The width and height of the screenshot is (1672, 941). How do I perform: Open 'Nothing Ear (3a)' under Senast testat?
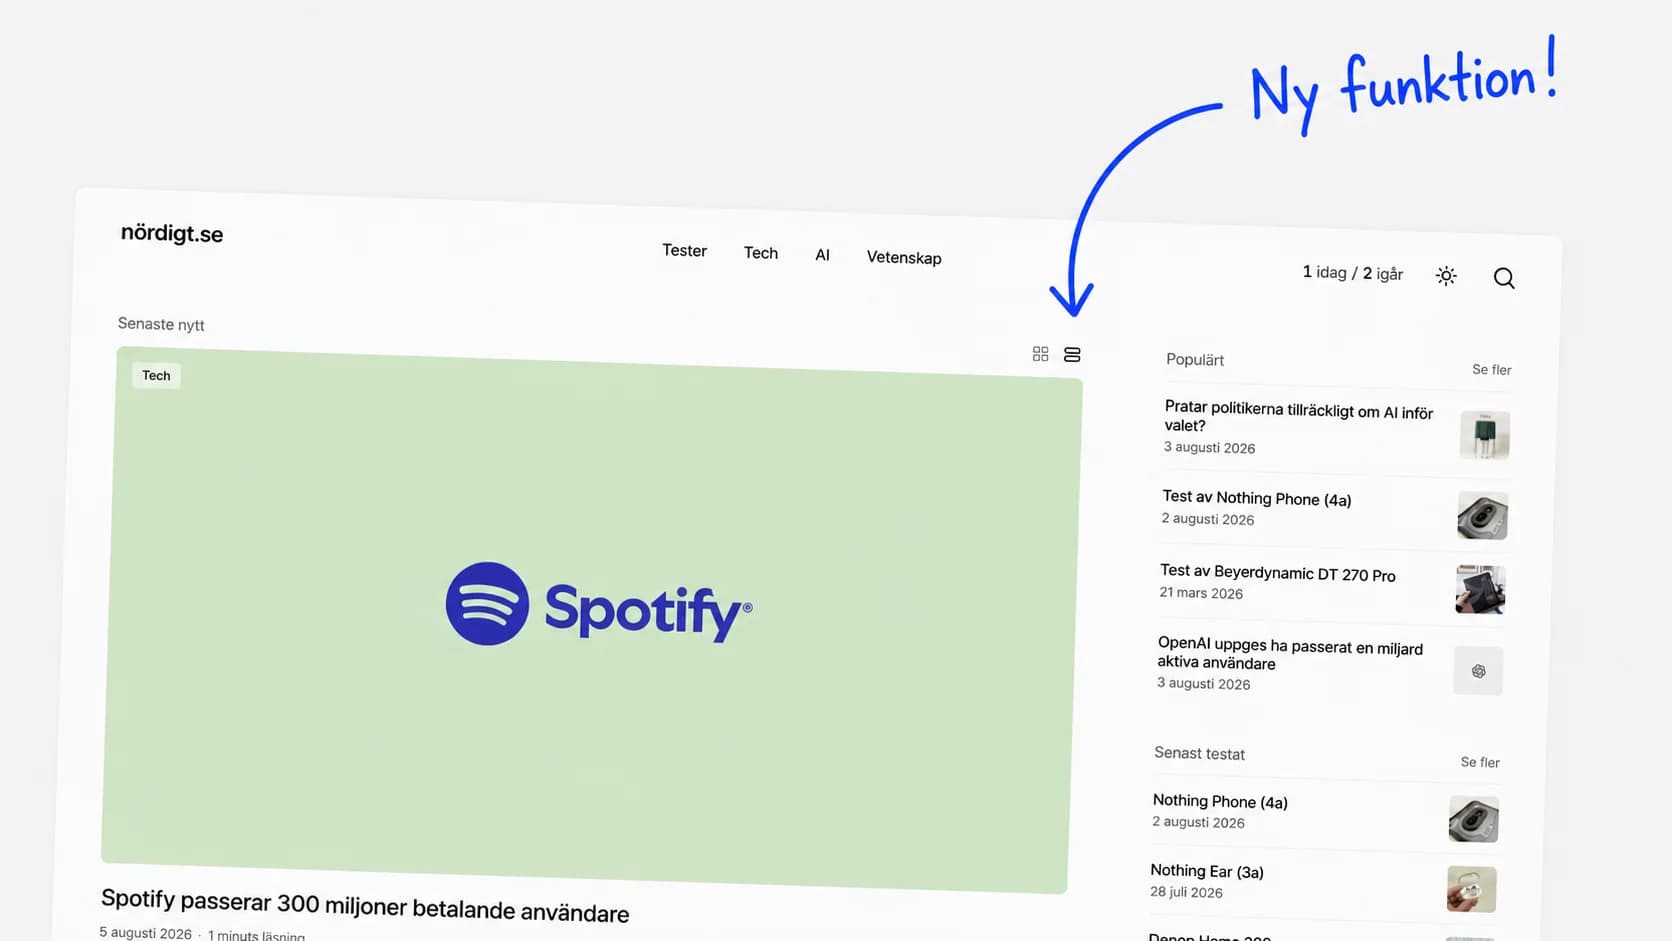pyautogui.click(x=1207, y=871)
